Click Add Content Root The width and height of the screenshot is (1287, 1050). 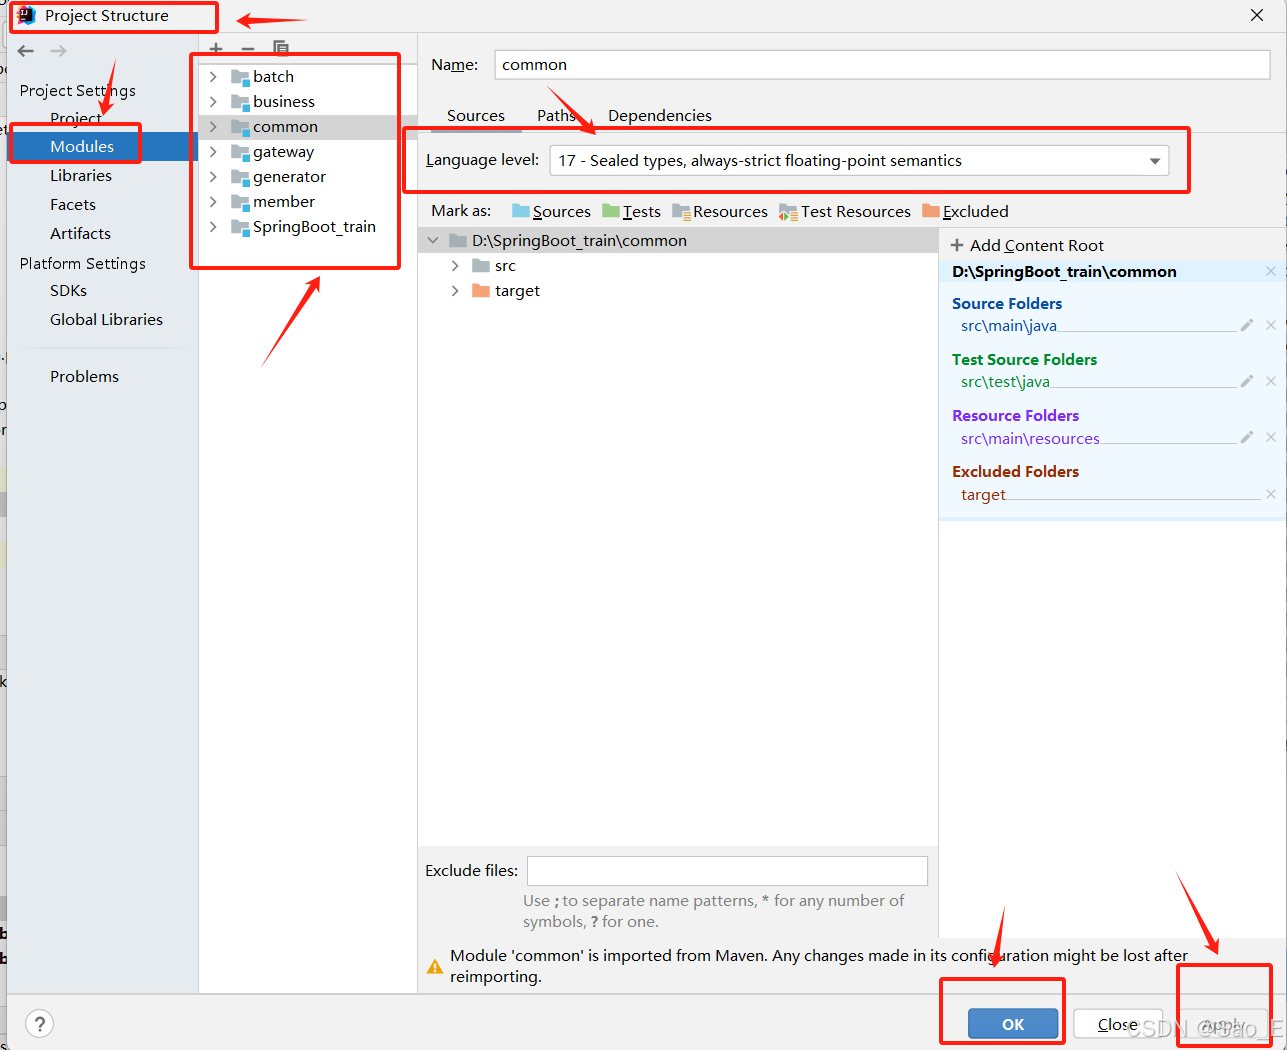coord(1027,245)
